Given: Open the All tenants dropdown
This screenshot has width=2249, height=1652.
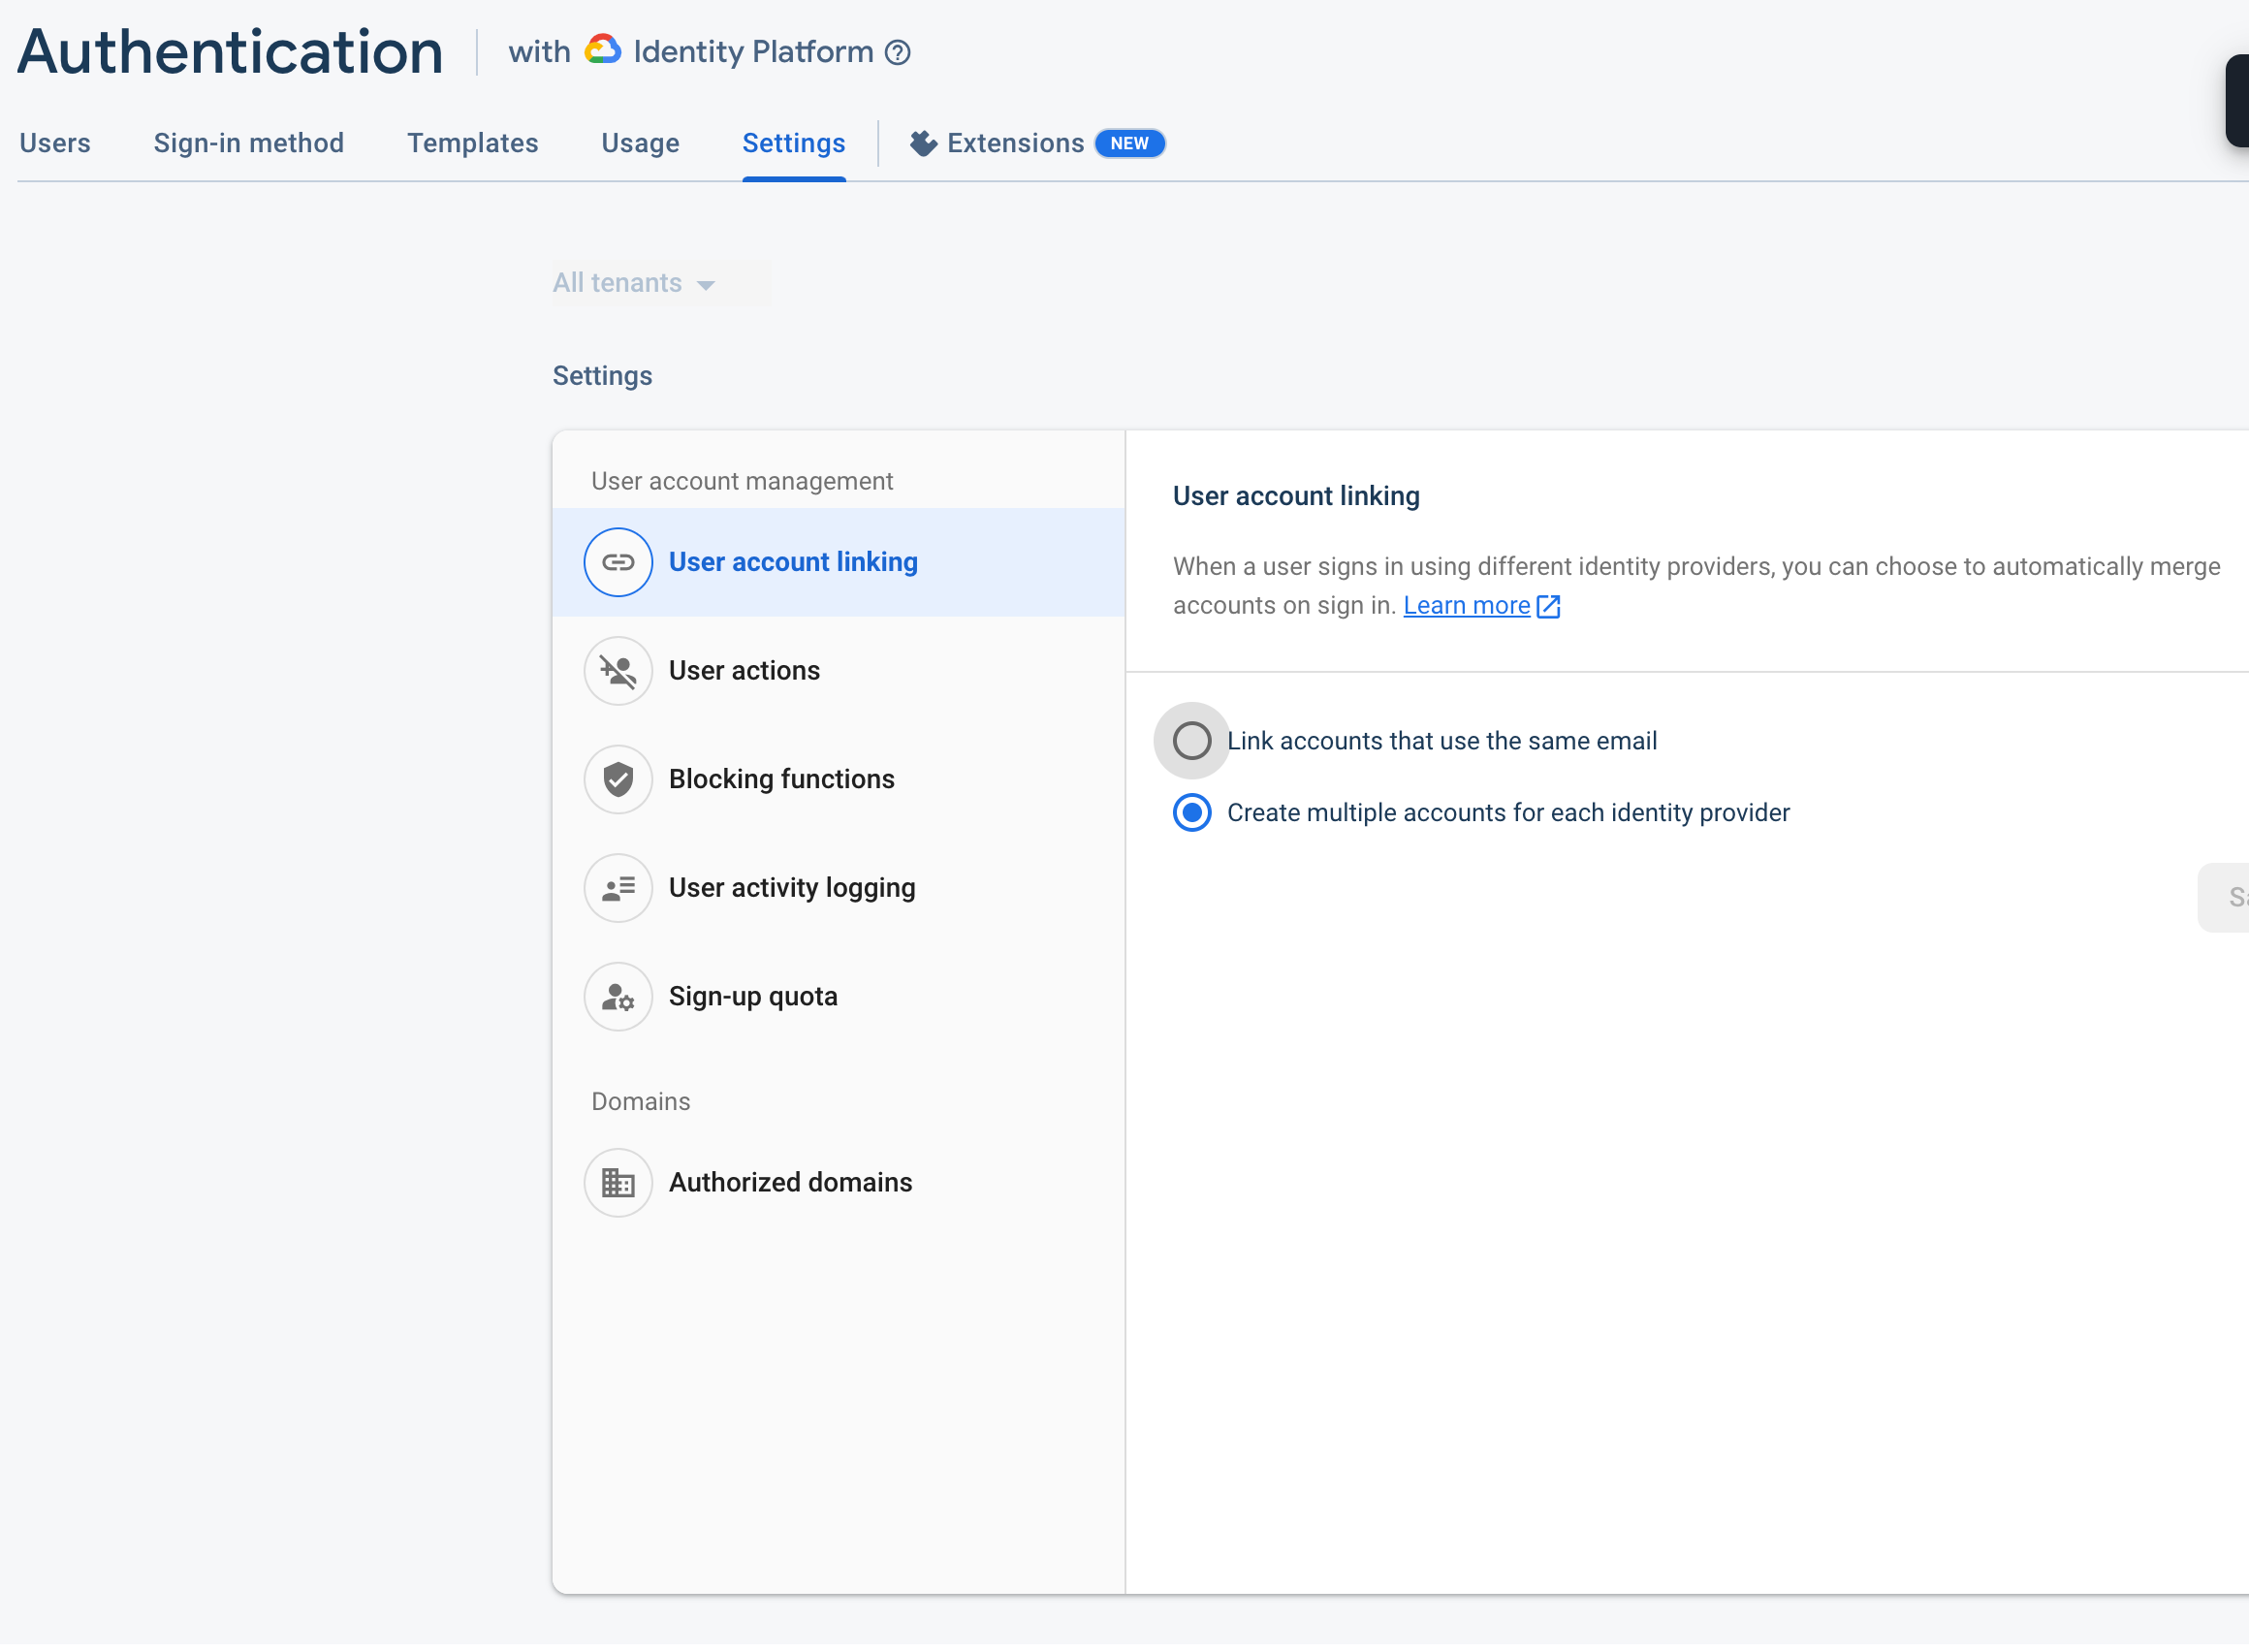Looking at the screenshot, I should tap(633, 283).
